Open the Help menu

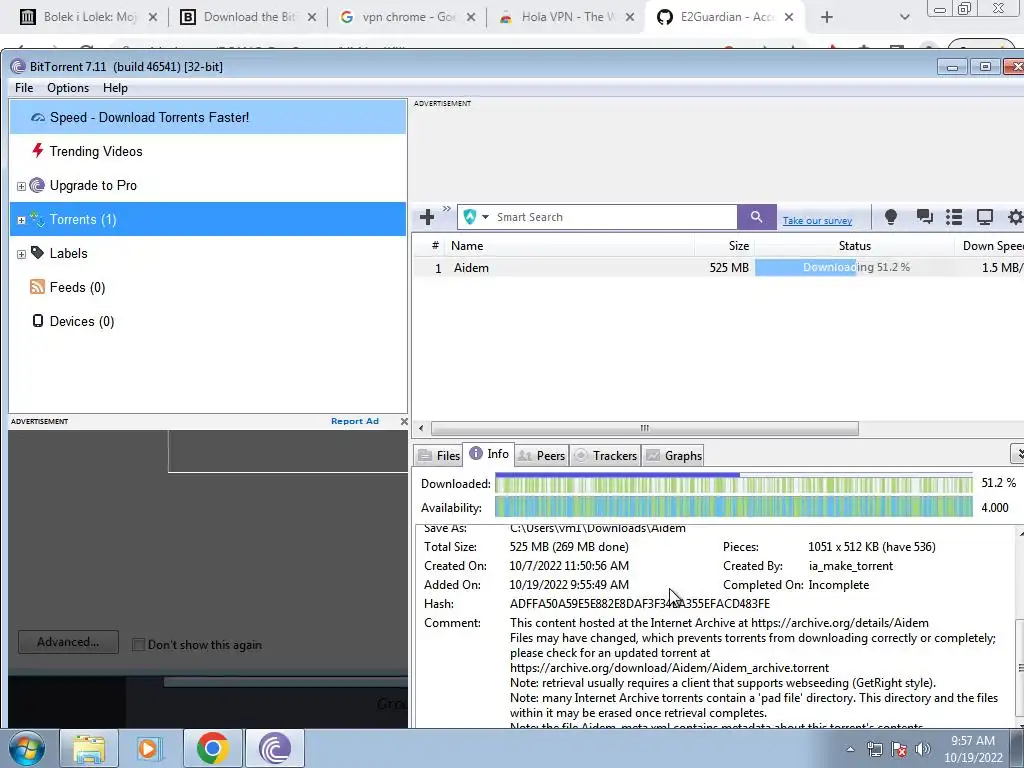[115, 88]
